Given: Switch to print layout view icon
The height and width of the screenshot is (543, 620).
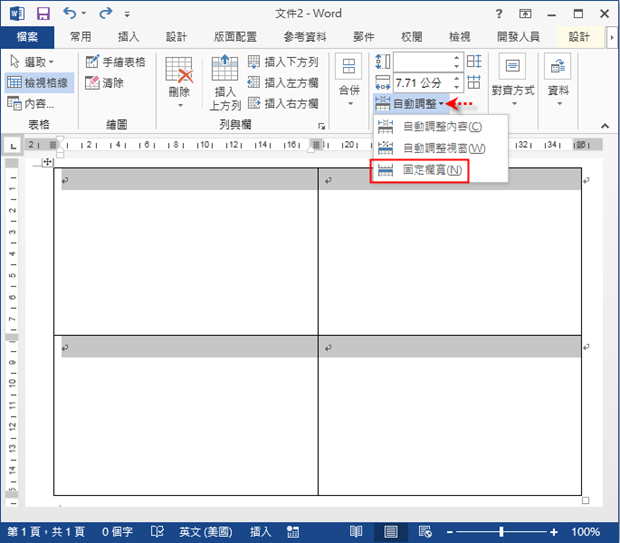Looking at the screenshot, I should pos(391,532).
